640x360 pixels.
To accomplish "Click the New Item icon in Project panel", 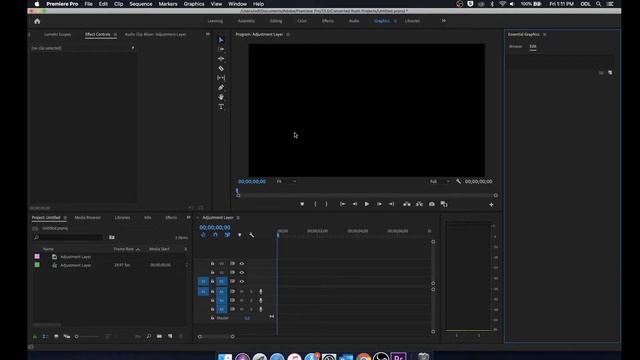I will [170, 336].
